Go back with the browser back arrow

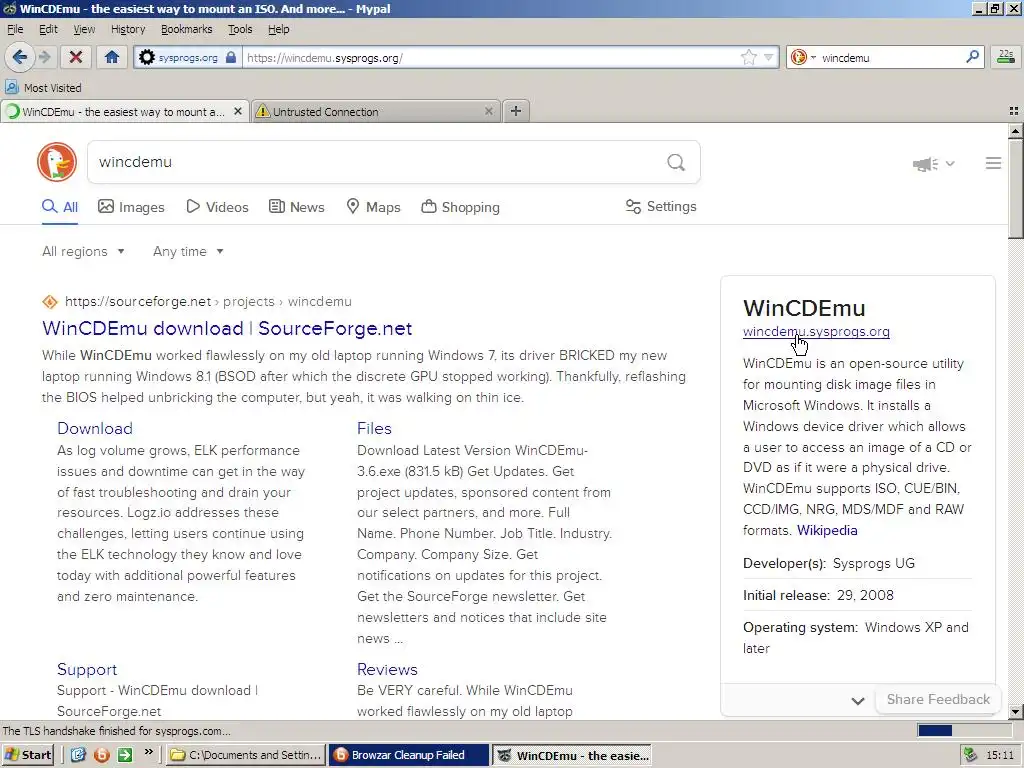20,57
